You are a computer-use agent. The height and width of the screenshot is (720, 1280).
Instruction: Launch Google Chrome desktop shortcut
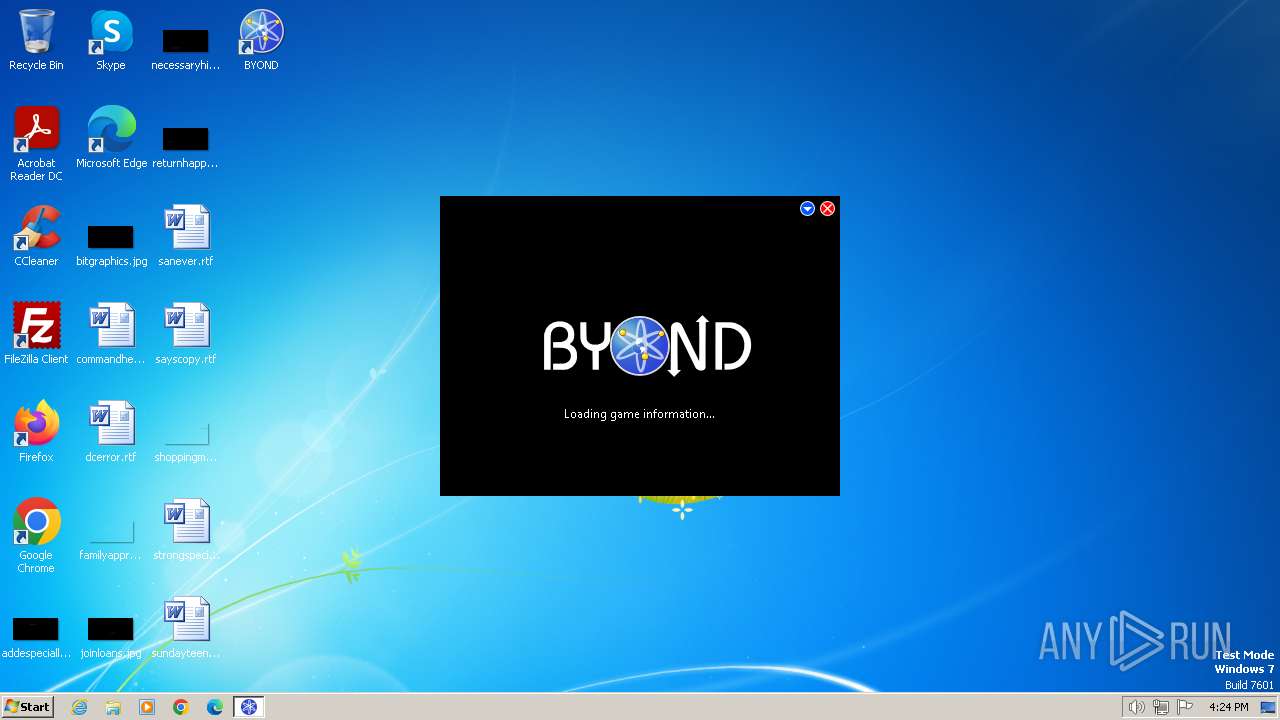pos(36,536)
